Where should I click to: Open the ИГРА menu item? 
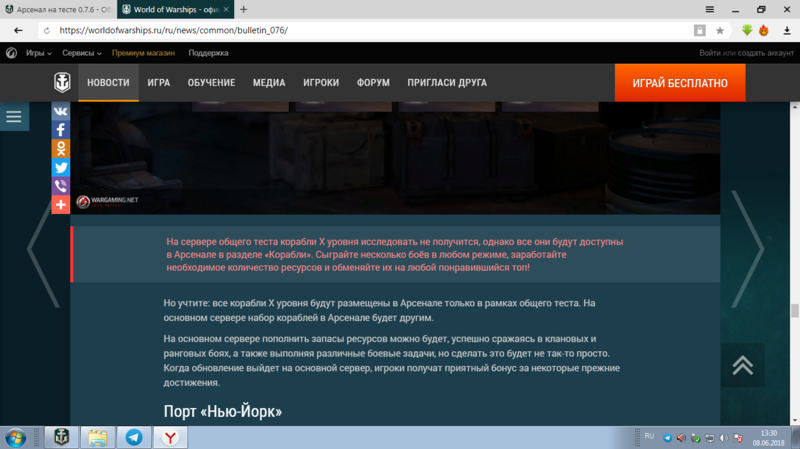point(159,83)
